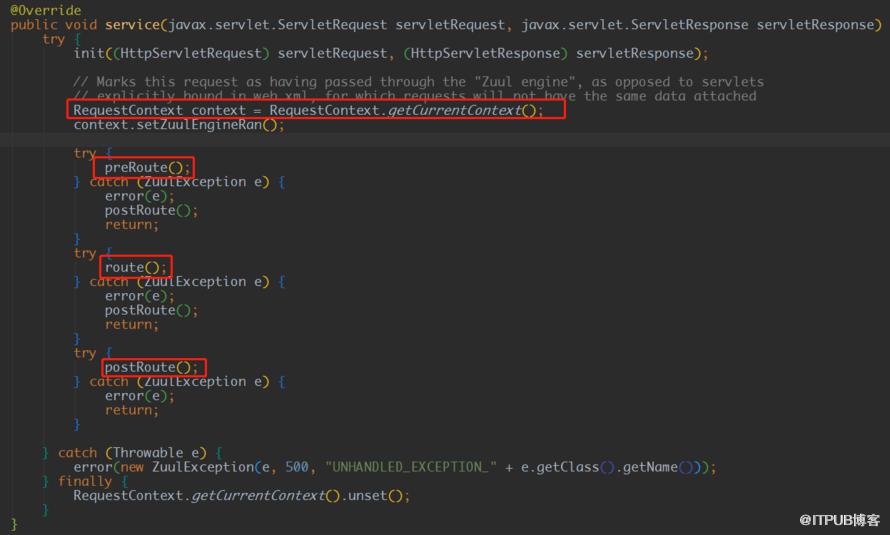Click the finally keyword
890x535 pixels.
coord(85,481)
